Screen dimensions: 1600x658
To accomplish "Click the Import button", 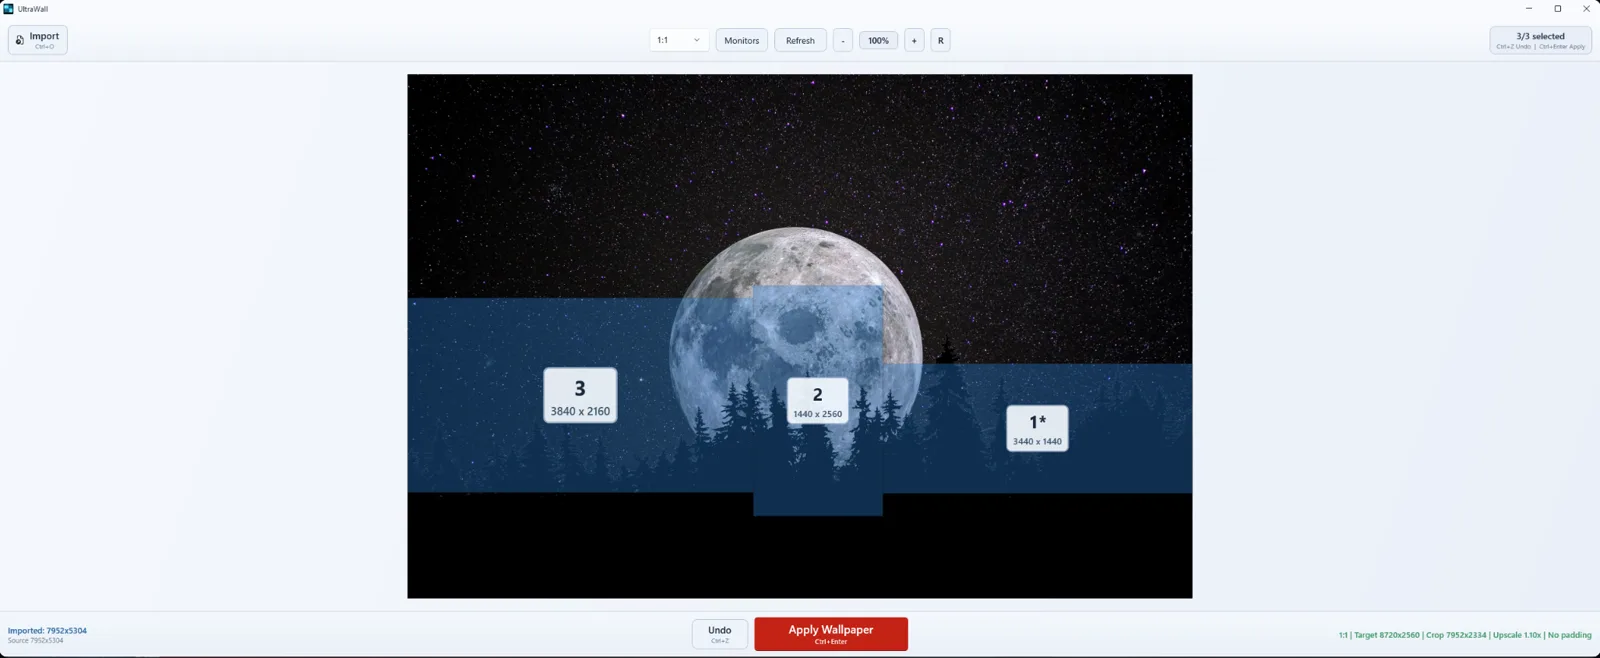I will pos(38,40).
